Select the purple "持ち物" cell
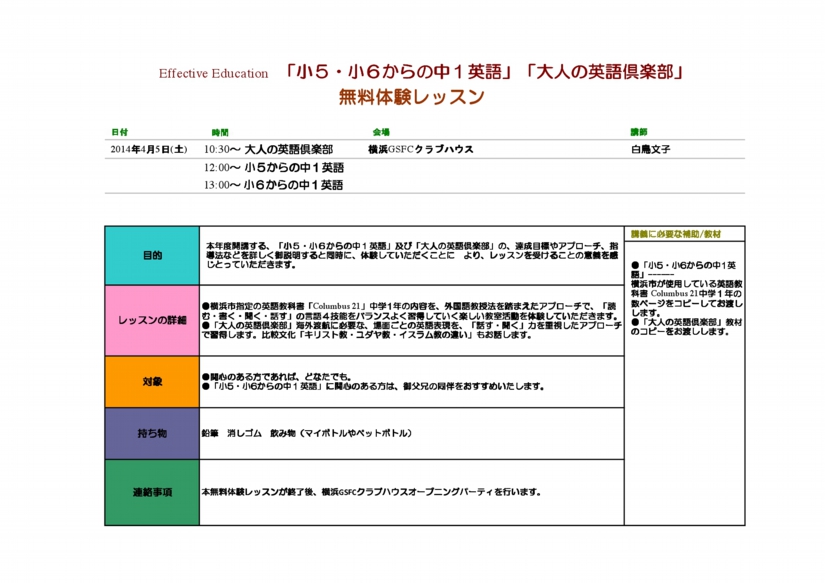The height and width of the screenshot is (583, 825). [152, 433]
